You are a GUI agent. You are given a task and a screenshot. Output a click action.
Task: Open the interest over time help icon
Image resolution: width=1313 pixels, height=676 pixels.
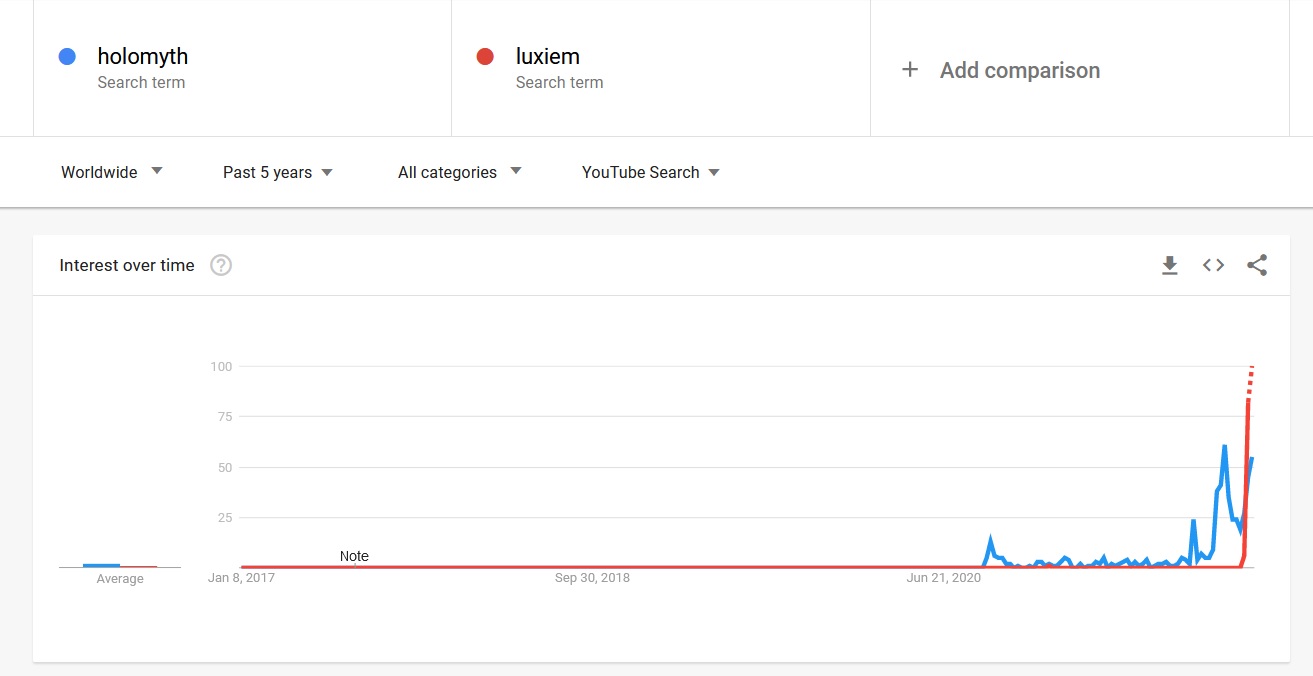[221, 265]
